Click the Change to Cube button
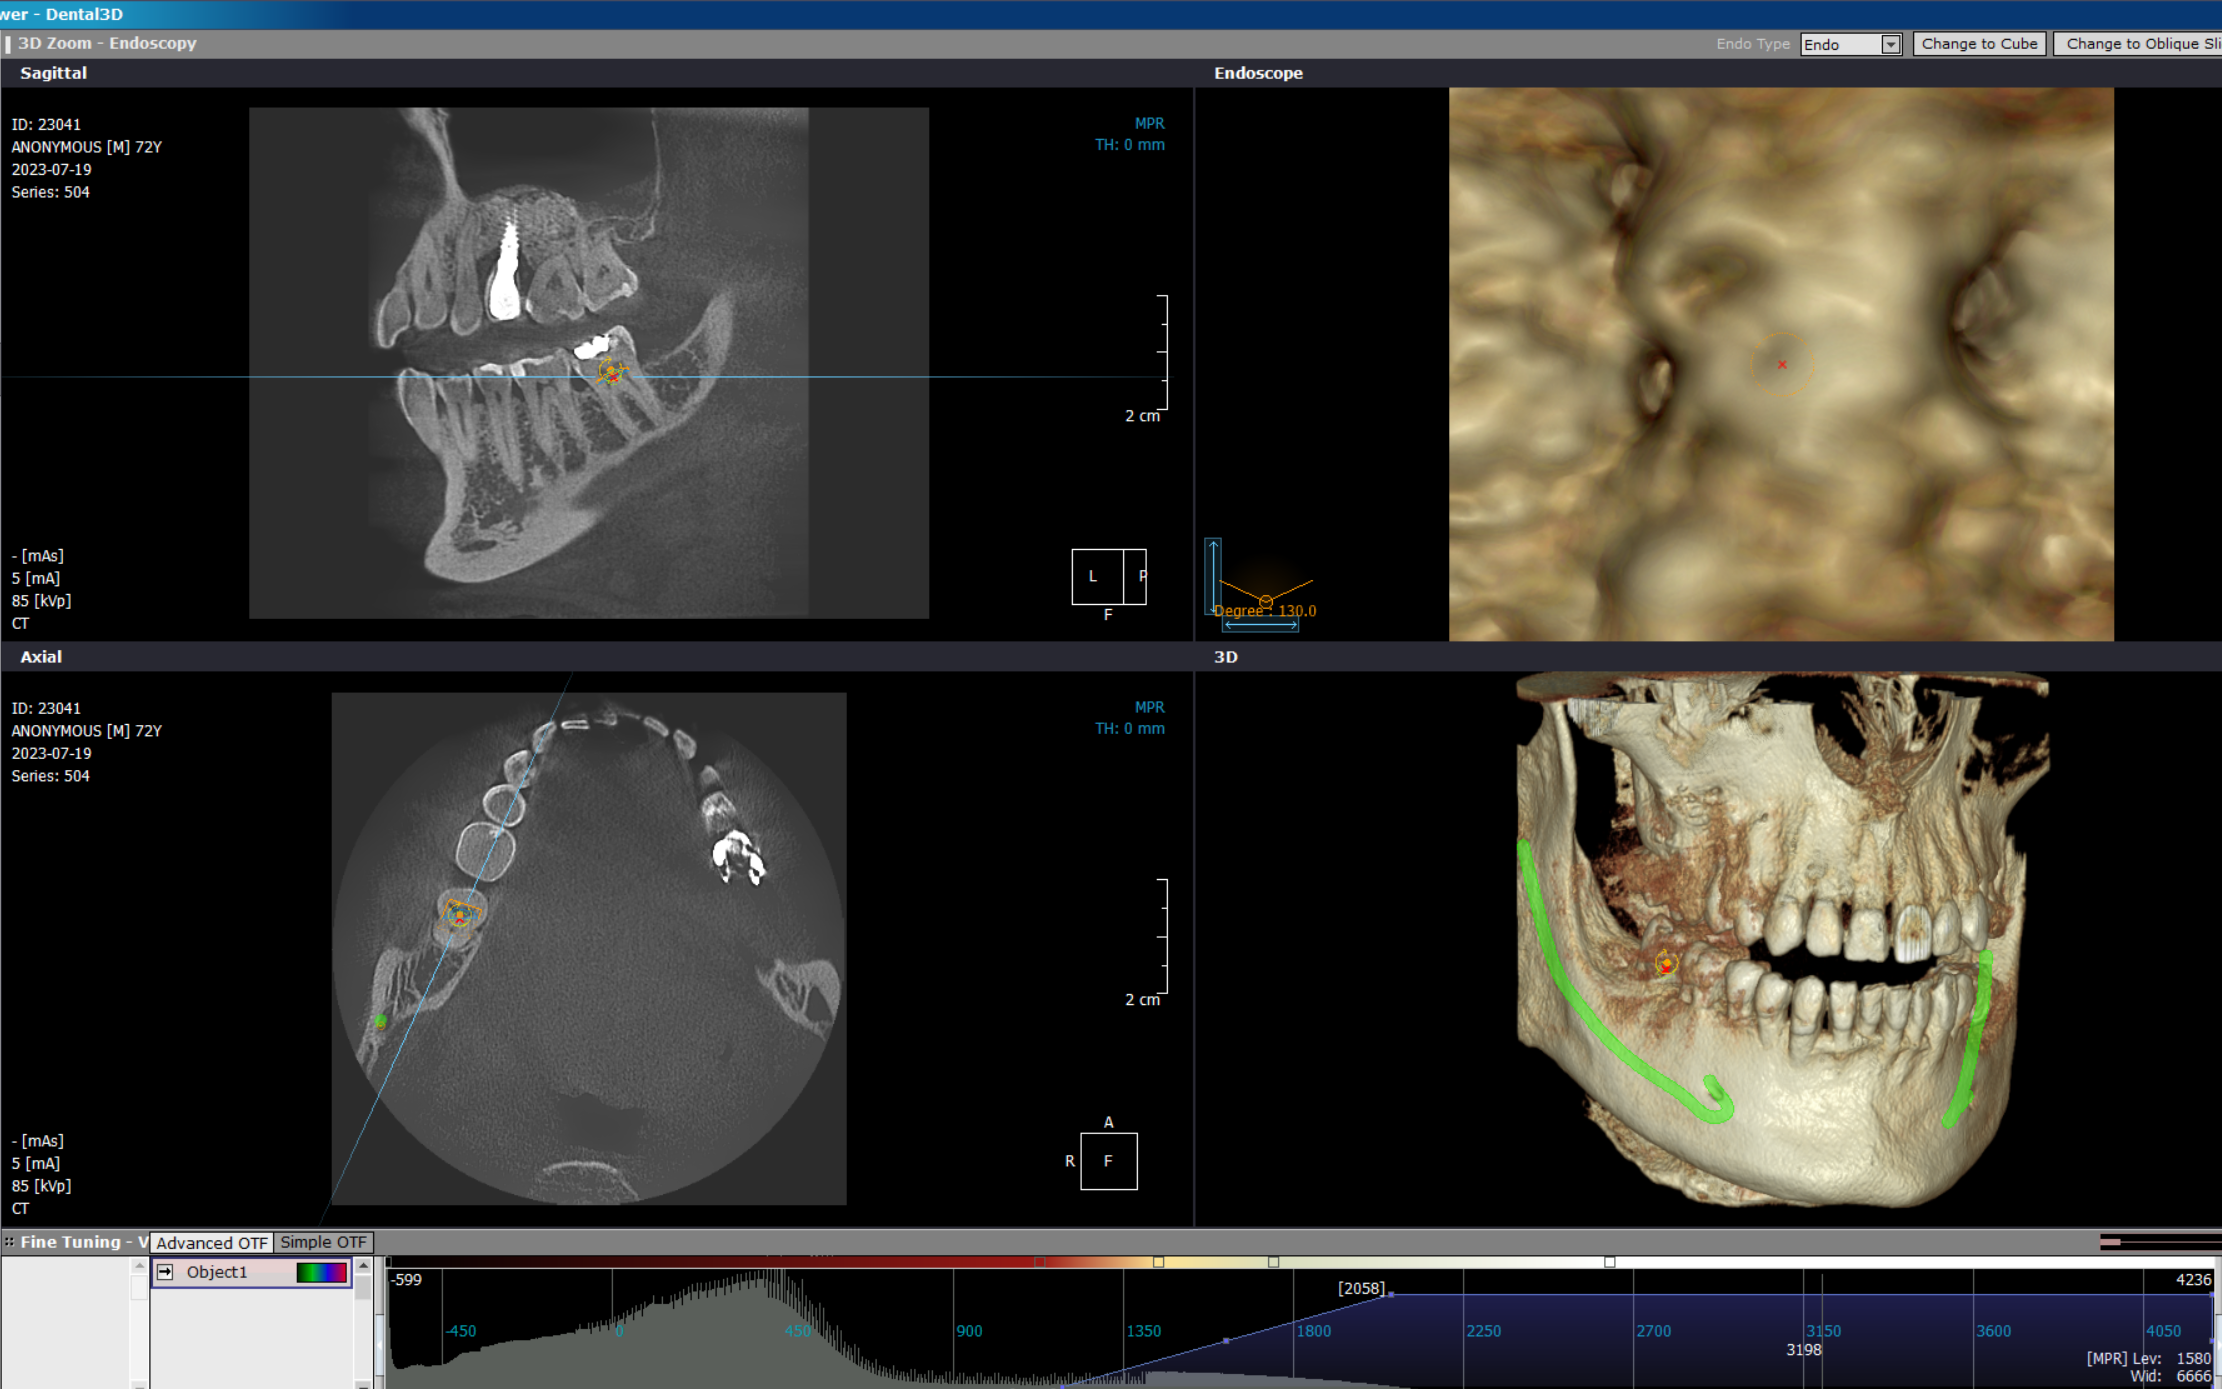This screenshot has width=2222, height=1389. click(x=1979, y=44)
